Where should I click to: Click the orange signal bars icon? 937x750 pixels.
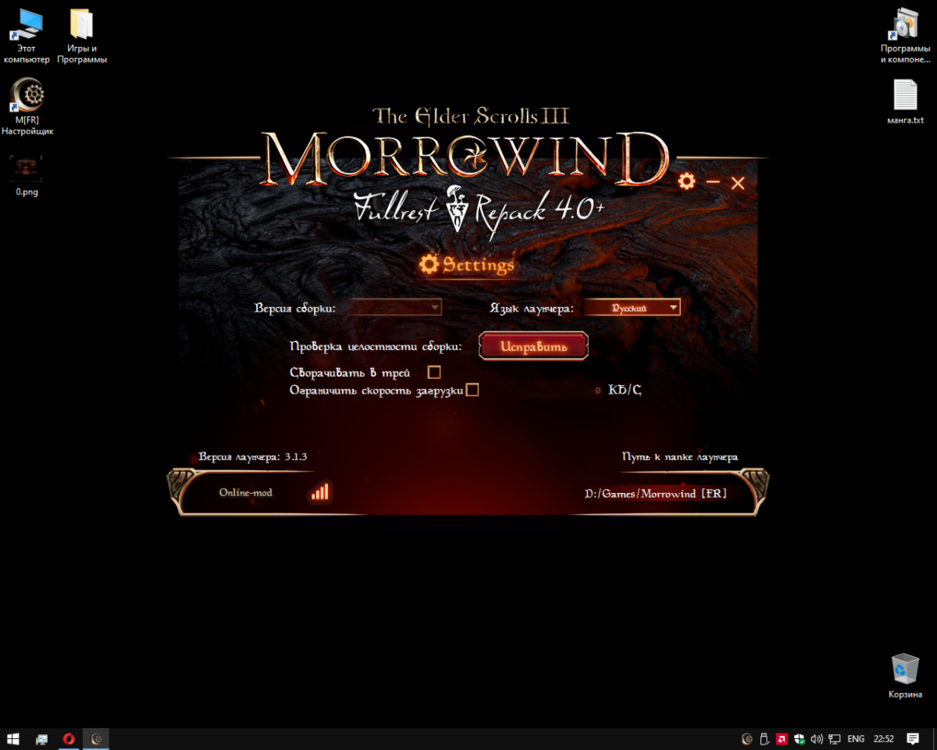point(319,492)
